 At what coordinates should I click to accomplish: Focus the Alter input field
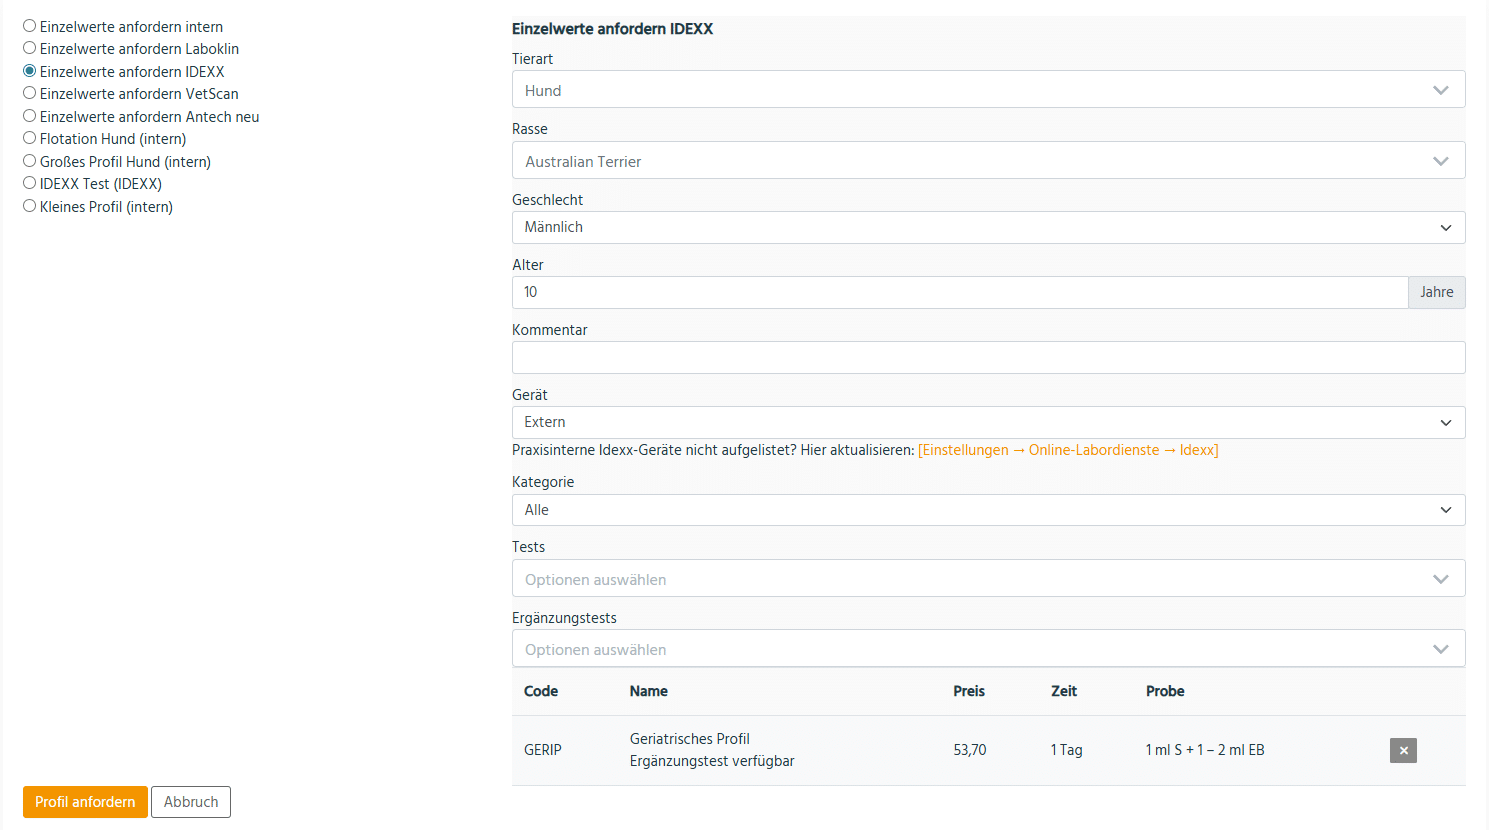(960, 292)
